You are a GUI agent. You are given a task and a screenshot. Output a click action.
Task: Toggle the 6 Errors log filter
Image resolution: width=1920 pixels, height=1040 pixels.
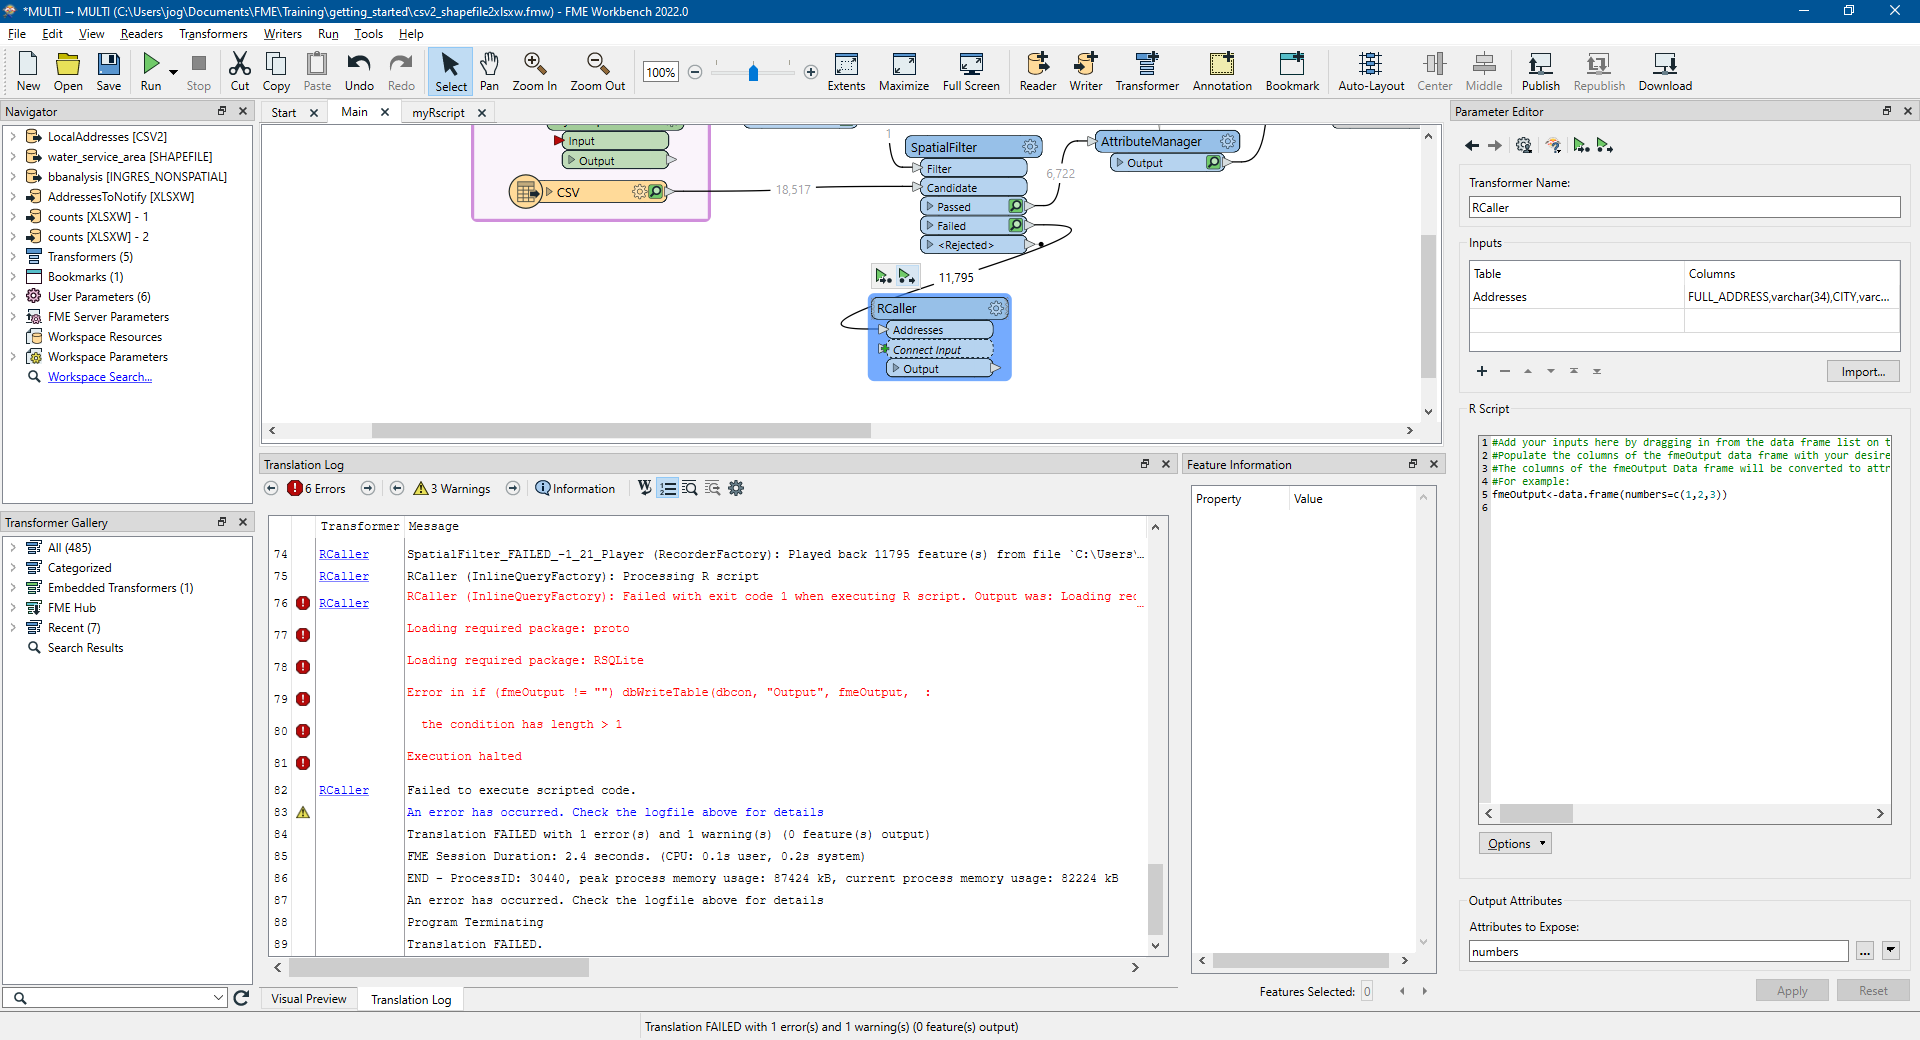point(316,488)
